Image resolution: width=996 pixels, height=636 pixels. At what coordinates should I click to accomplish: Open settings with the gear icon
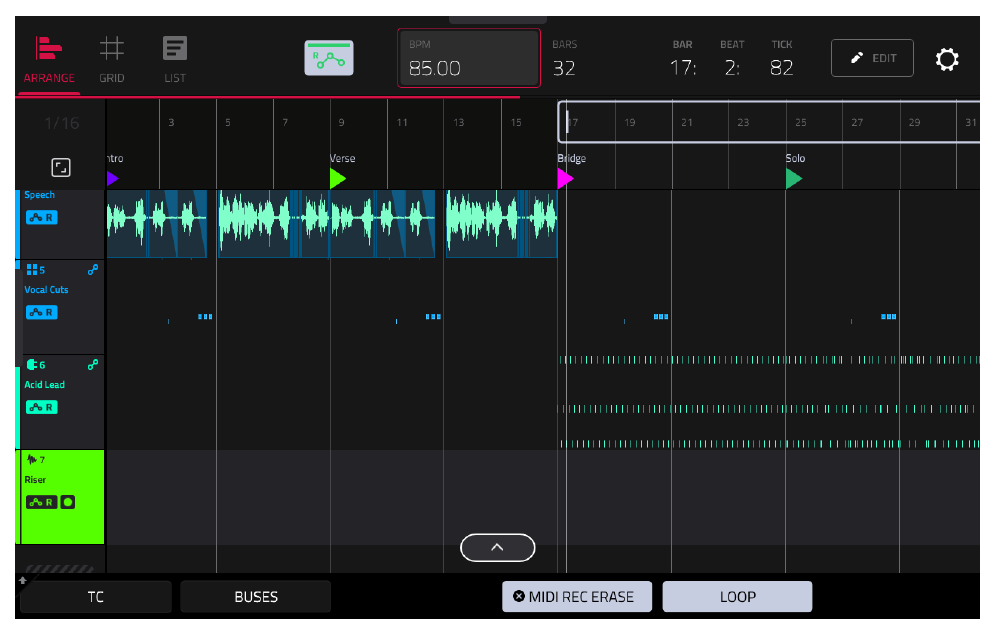click(x=946, y=59)
